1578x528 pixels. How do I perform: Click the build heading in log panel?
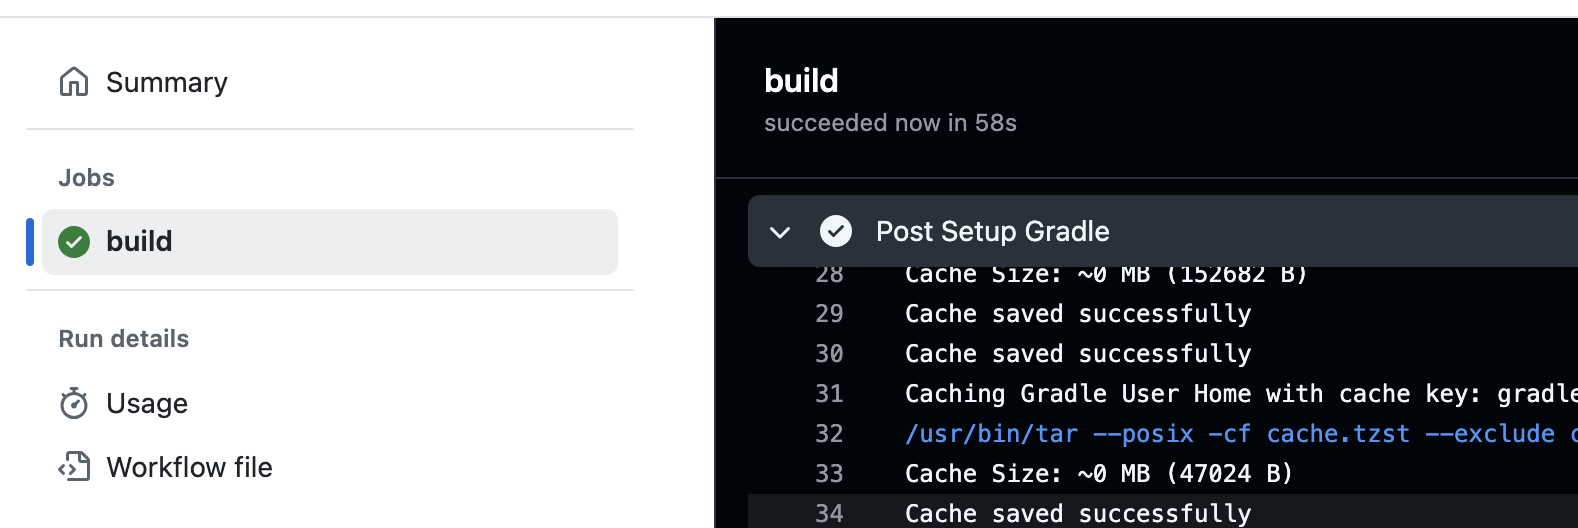tap(801, 81)
